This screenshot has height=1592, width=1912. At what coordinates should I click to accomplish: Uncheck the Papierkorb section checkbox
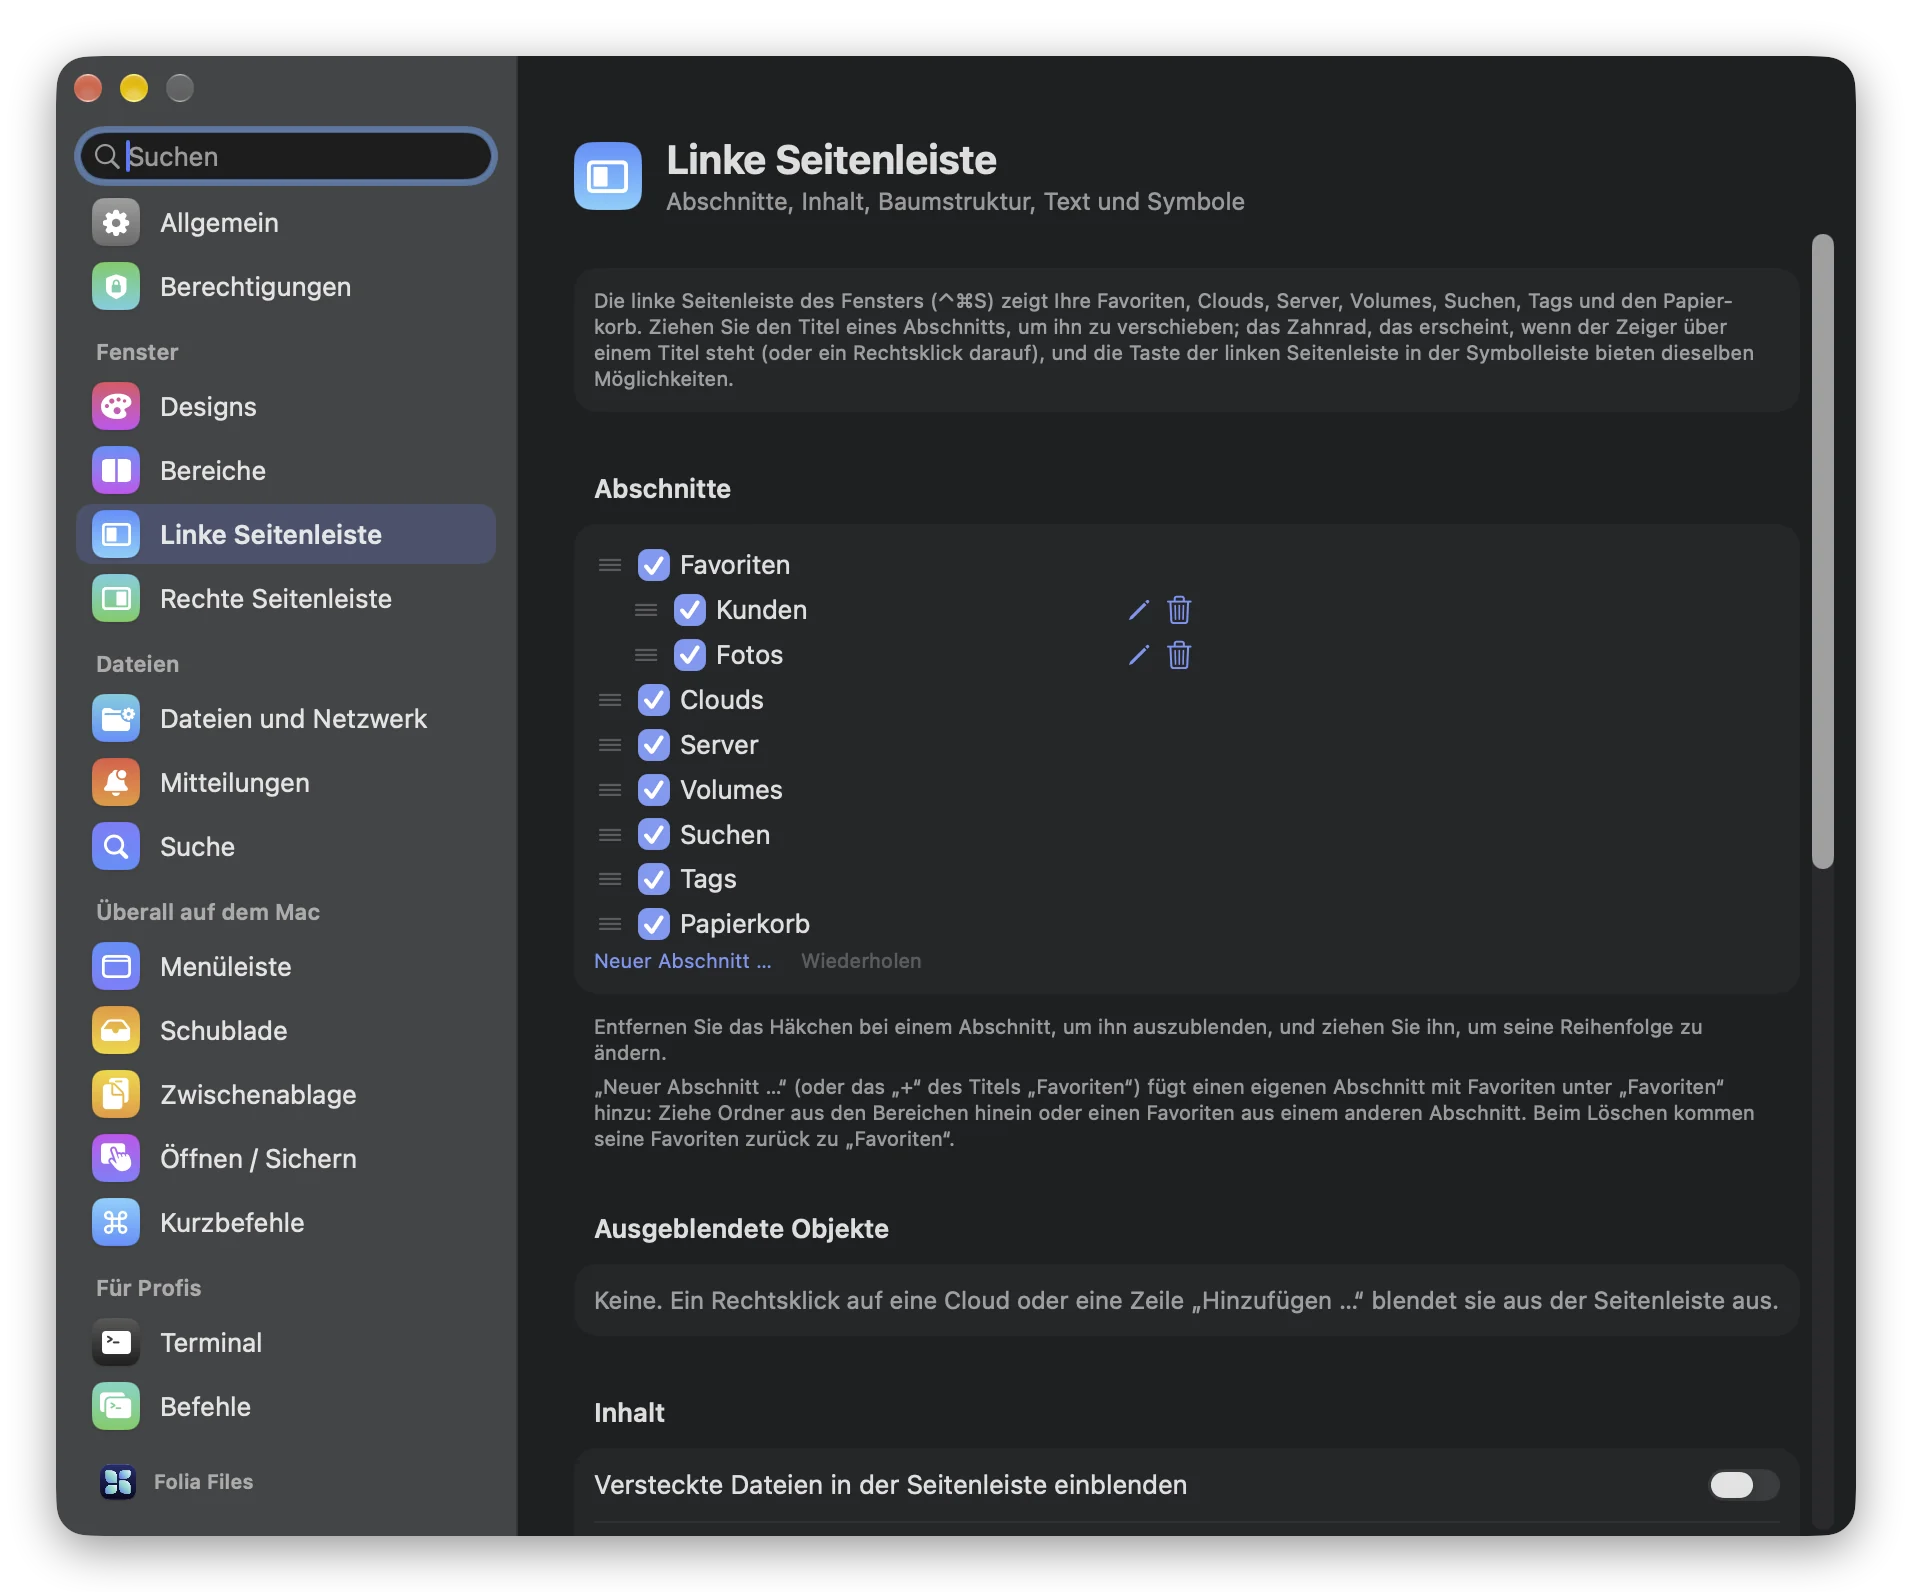pos(654,924)
